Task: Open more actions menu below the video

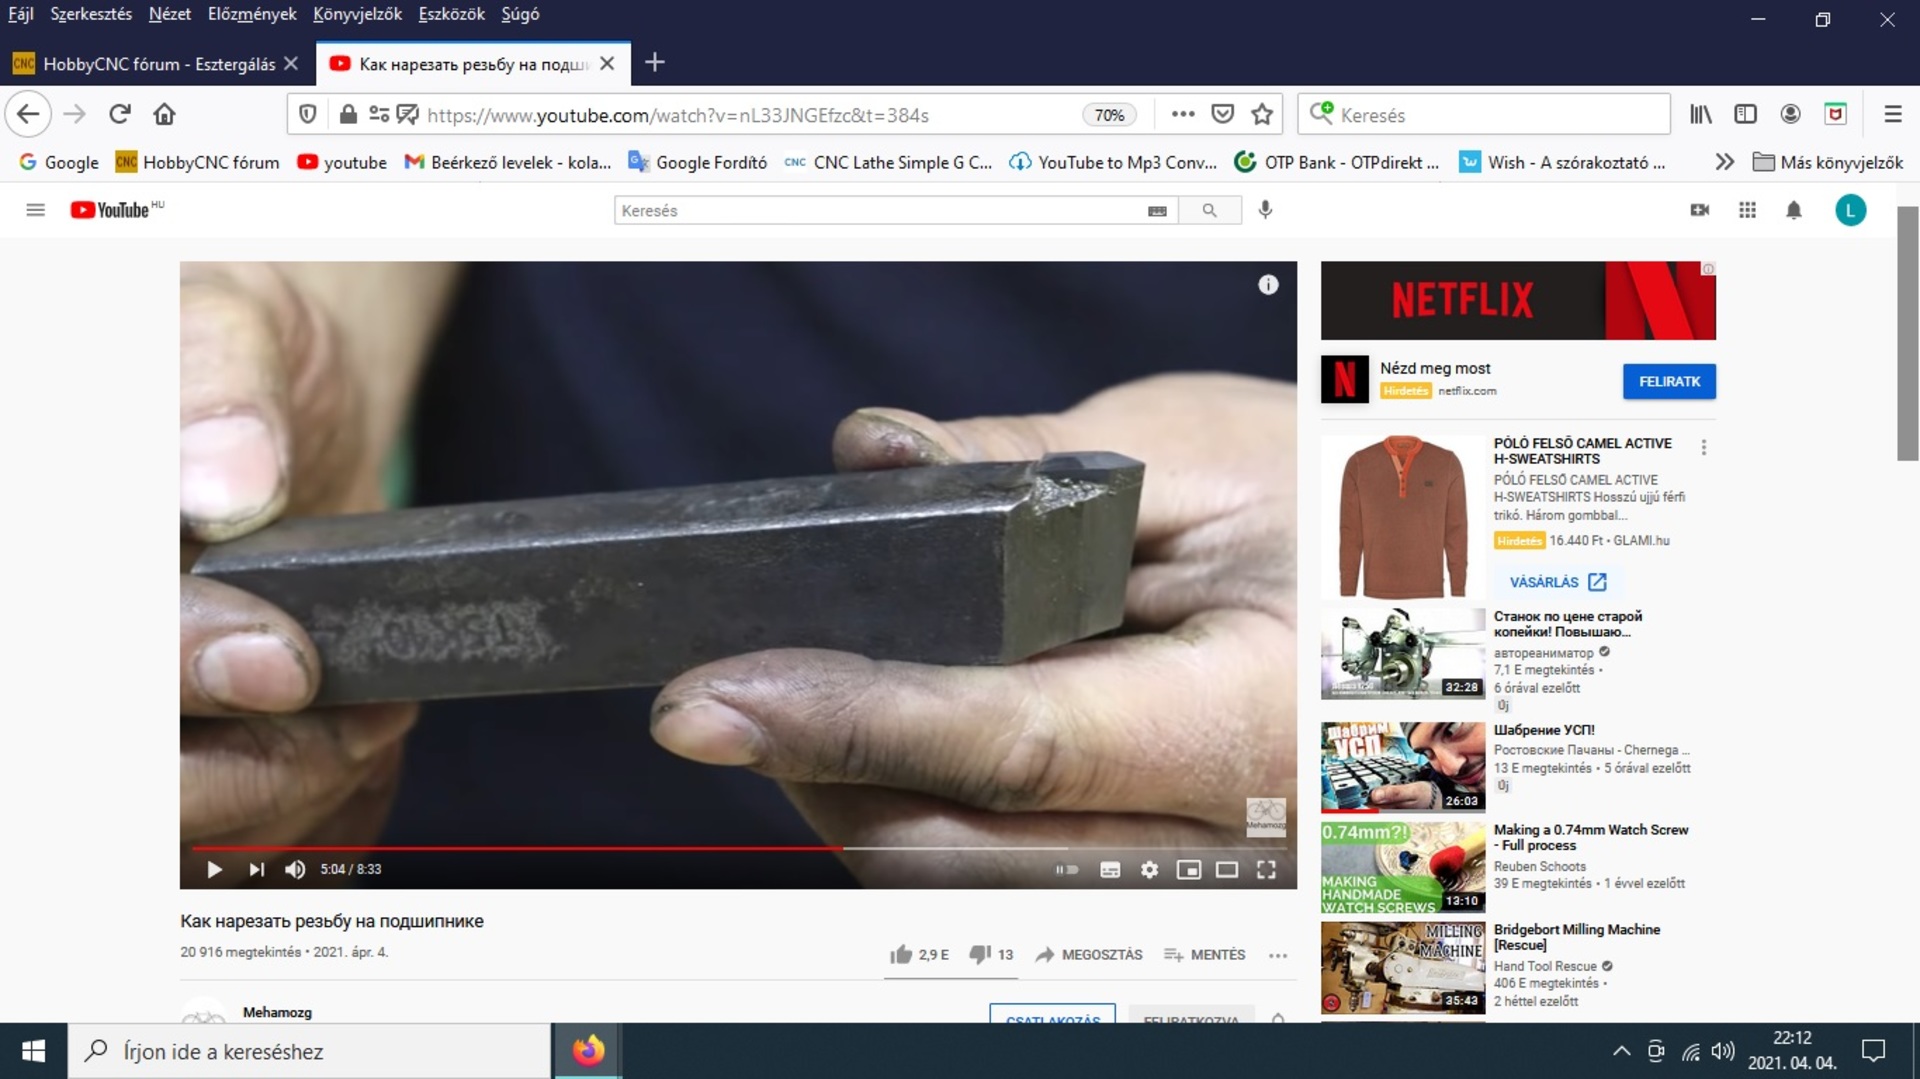Action: [1277, 955]
